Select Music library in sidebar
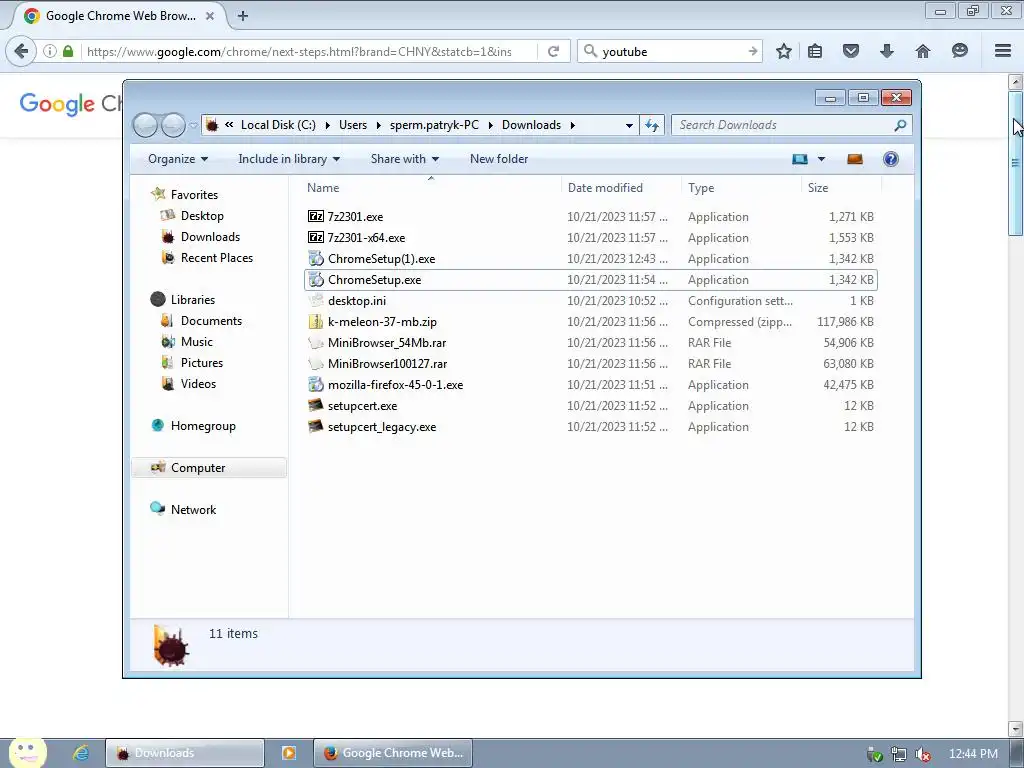The image size is (1024, 768). pyautogui.click(x=197, y=342)
